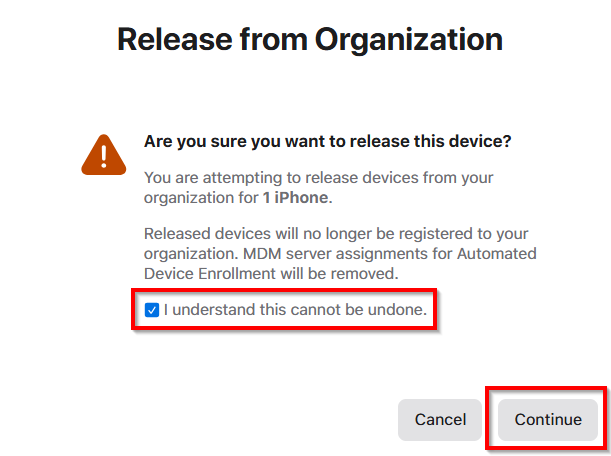Confirm release with the Continue button
The image size is (611, 456).
[548, 420]
